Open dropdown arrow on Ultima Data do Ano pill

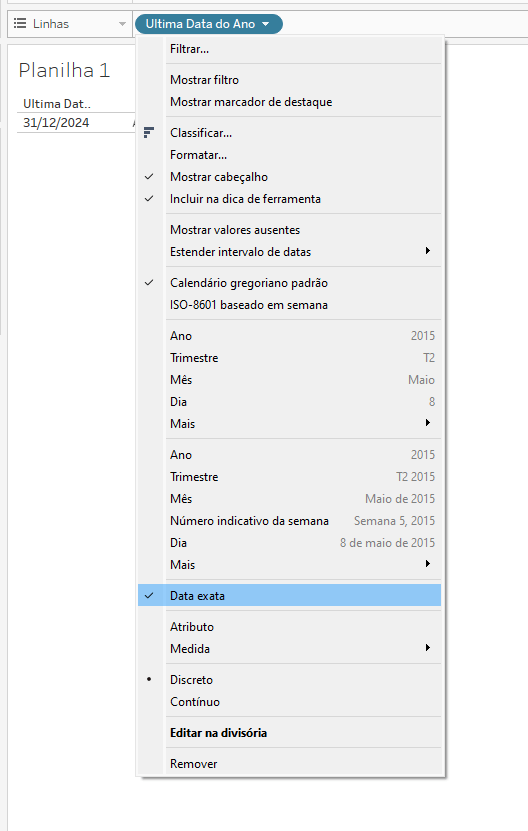click(x=266, y=24)
